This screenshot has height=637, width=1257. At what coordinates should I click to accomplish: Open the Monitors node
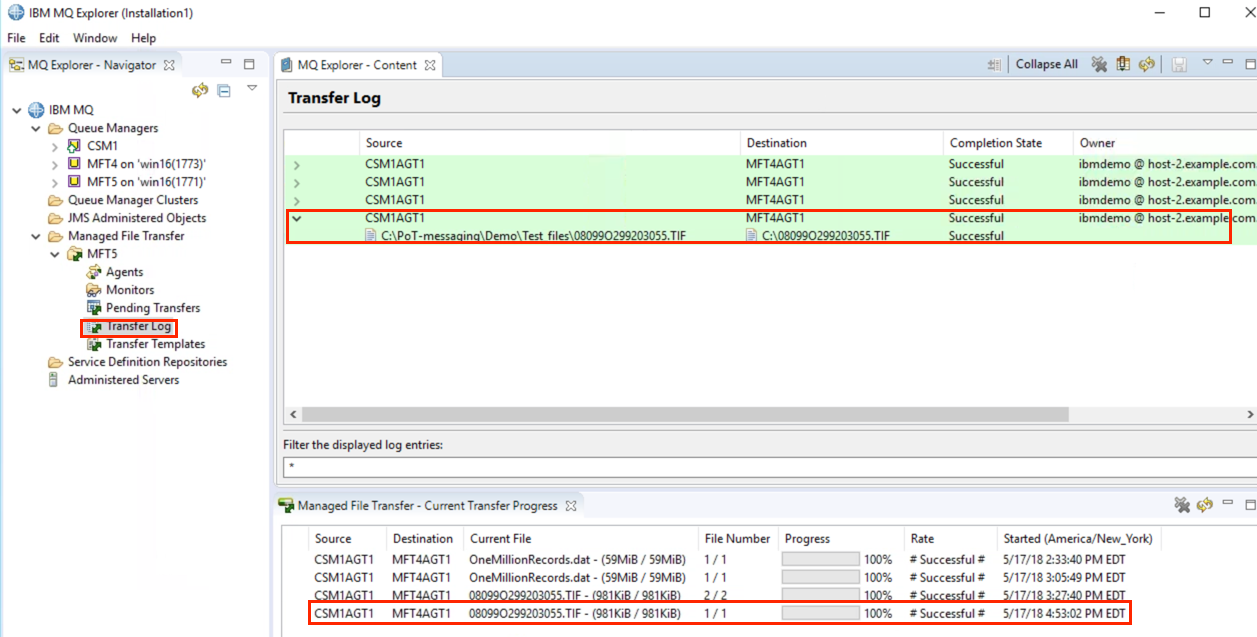tap(130, 290)
